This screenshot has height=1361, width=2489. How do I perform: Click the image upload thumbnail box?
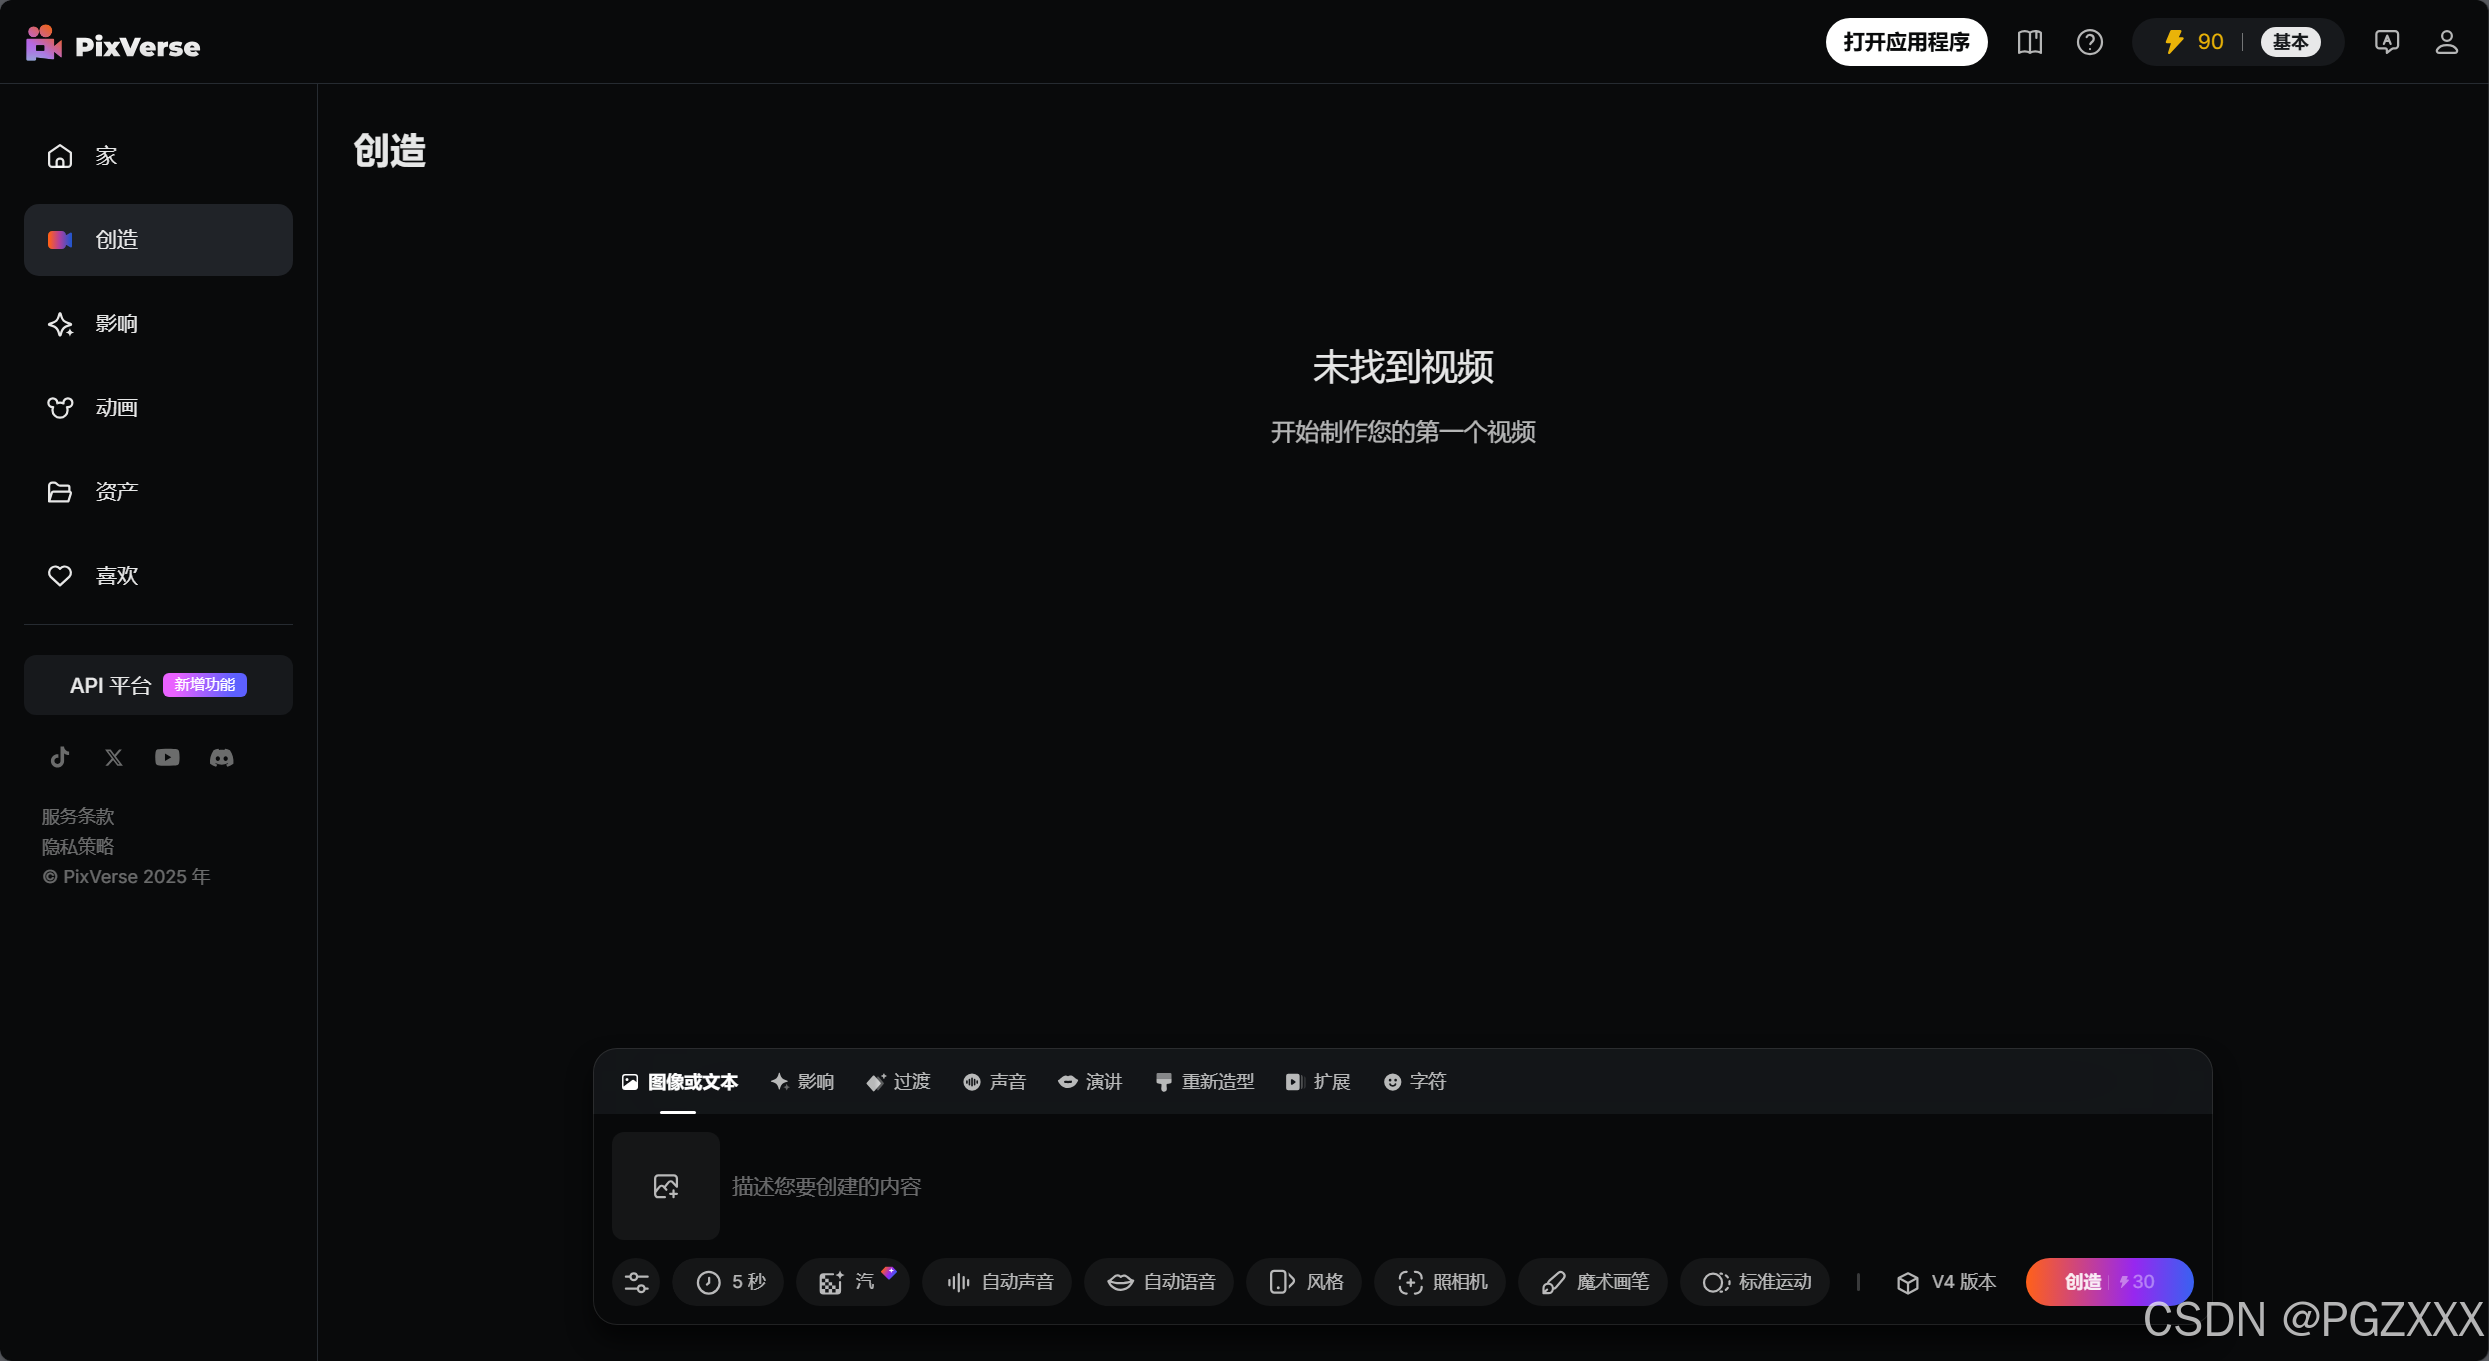tap(666, 1186)
